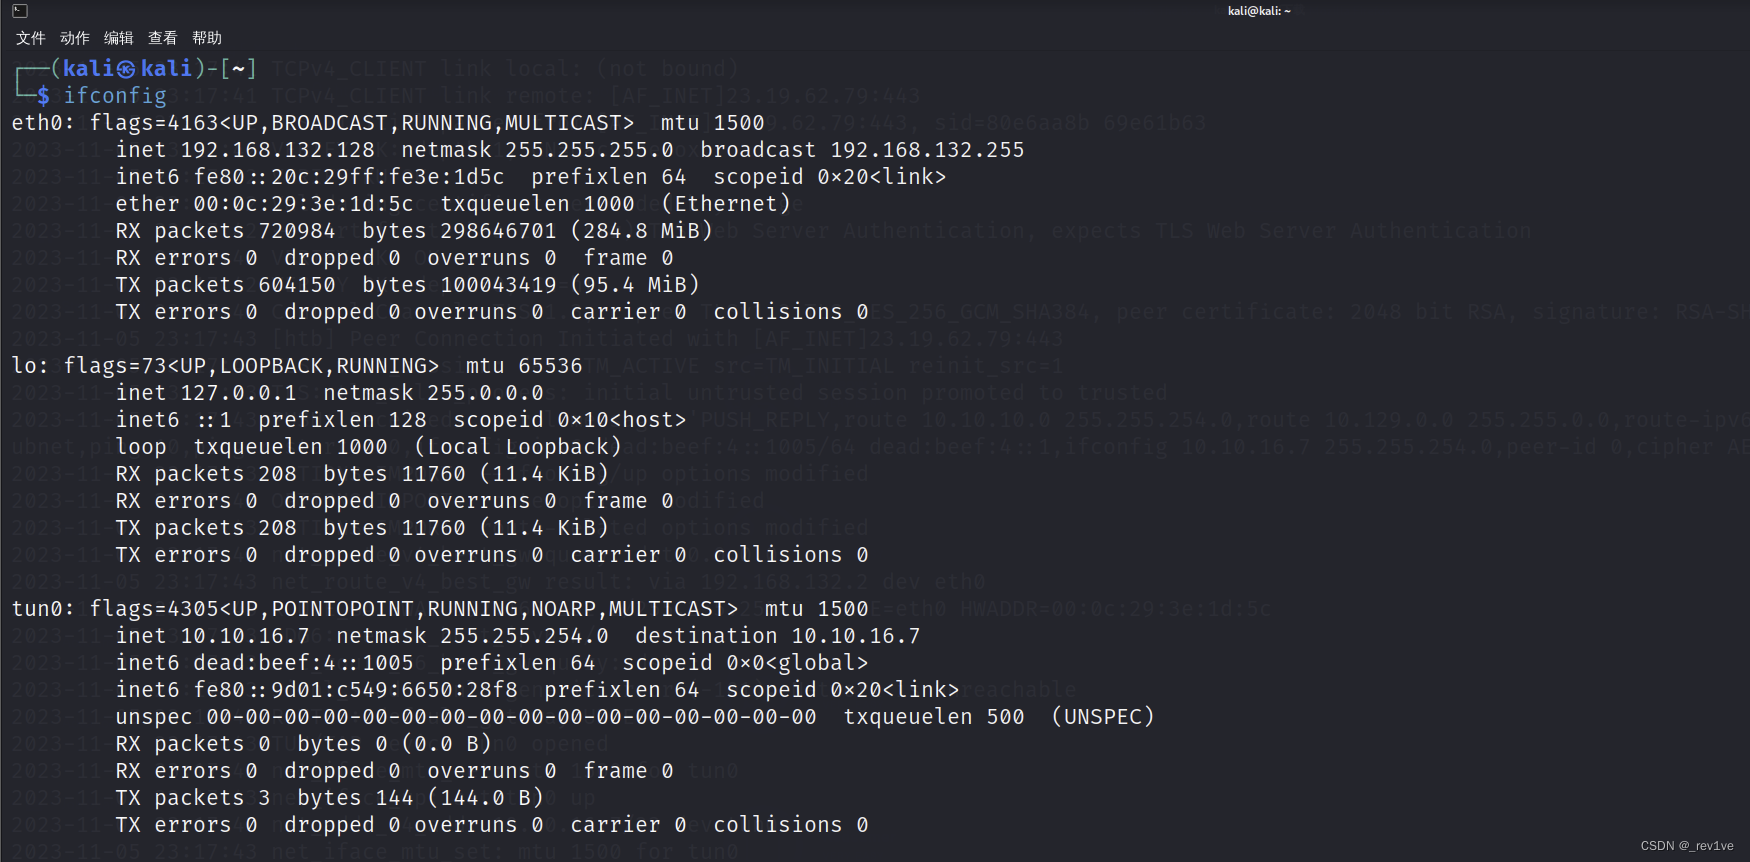Viewport: 1750px width, 862px height.
Task: Click the eth0 inet6 address fe80::20c:29ff:fe3e:1d5c
Action: (349, 177)
